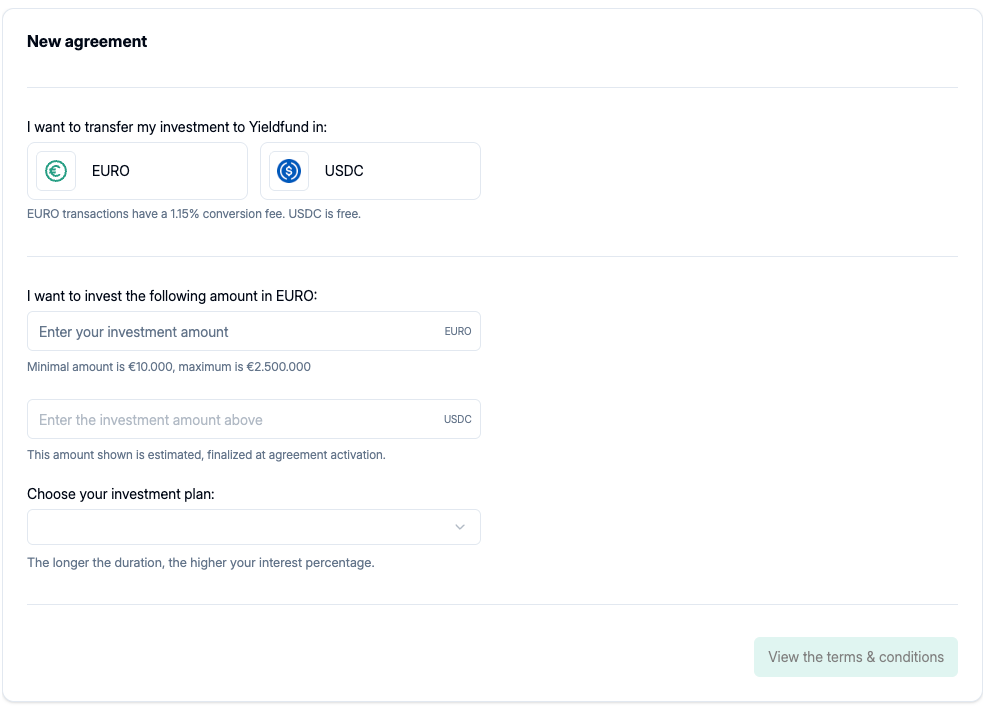Screen dimensions: 991x712
Task: Click 'Choose your investment plan:' label
Action: click(121, 494)
